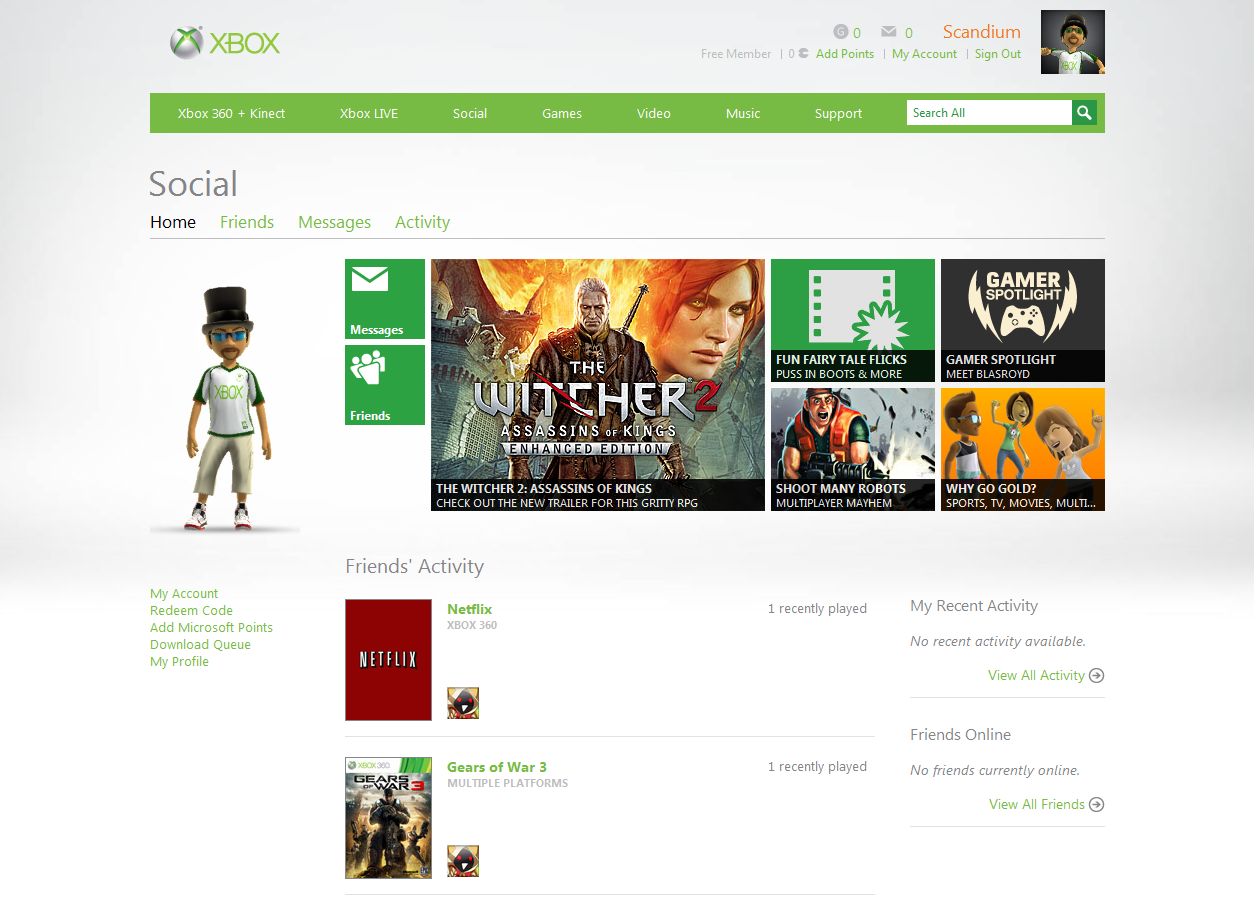The width and height of the screenshot is (1254, 912).
Task: Open the My Profile link
Action: [179, 662]
